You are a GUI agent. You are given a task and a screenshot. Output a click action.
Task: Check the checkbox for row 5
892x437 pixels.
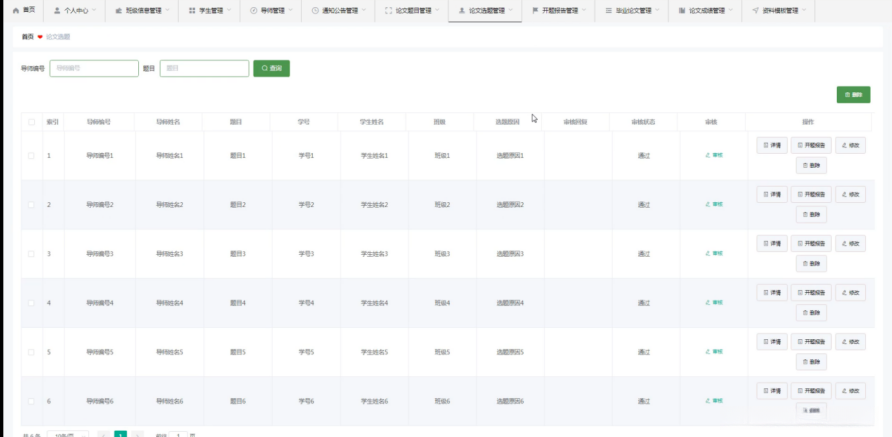[31, 352]
